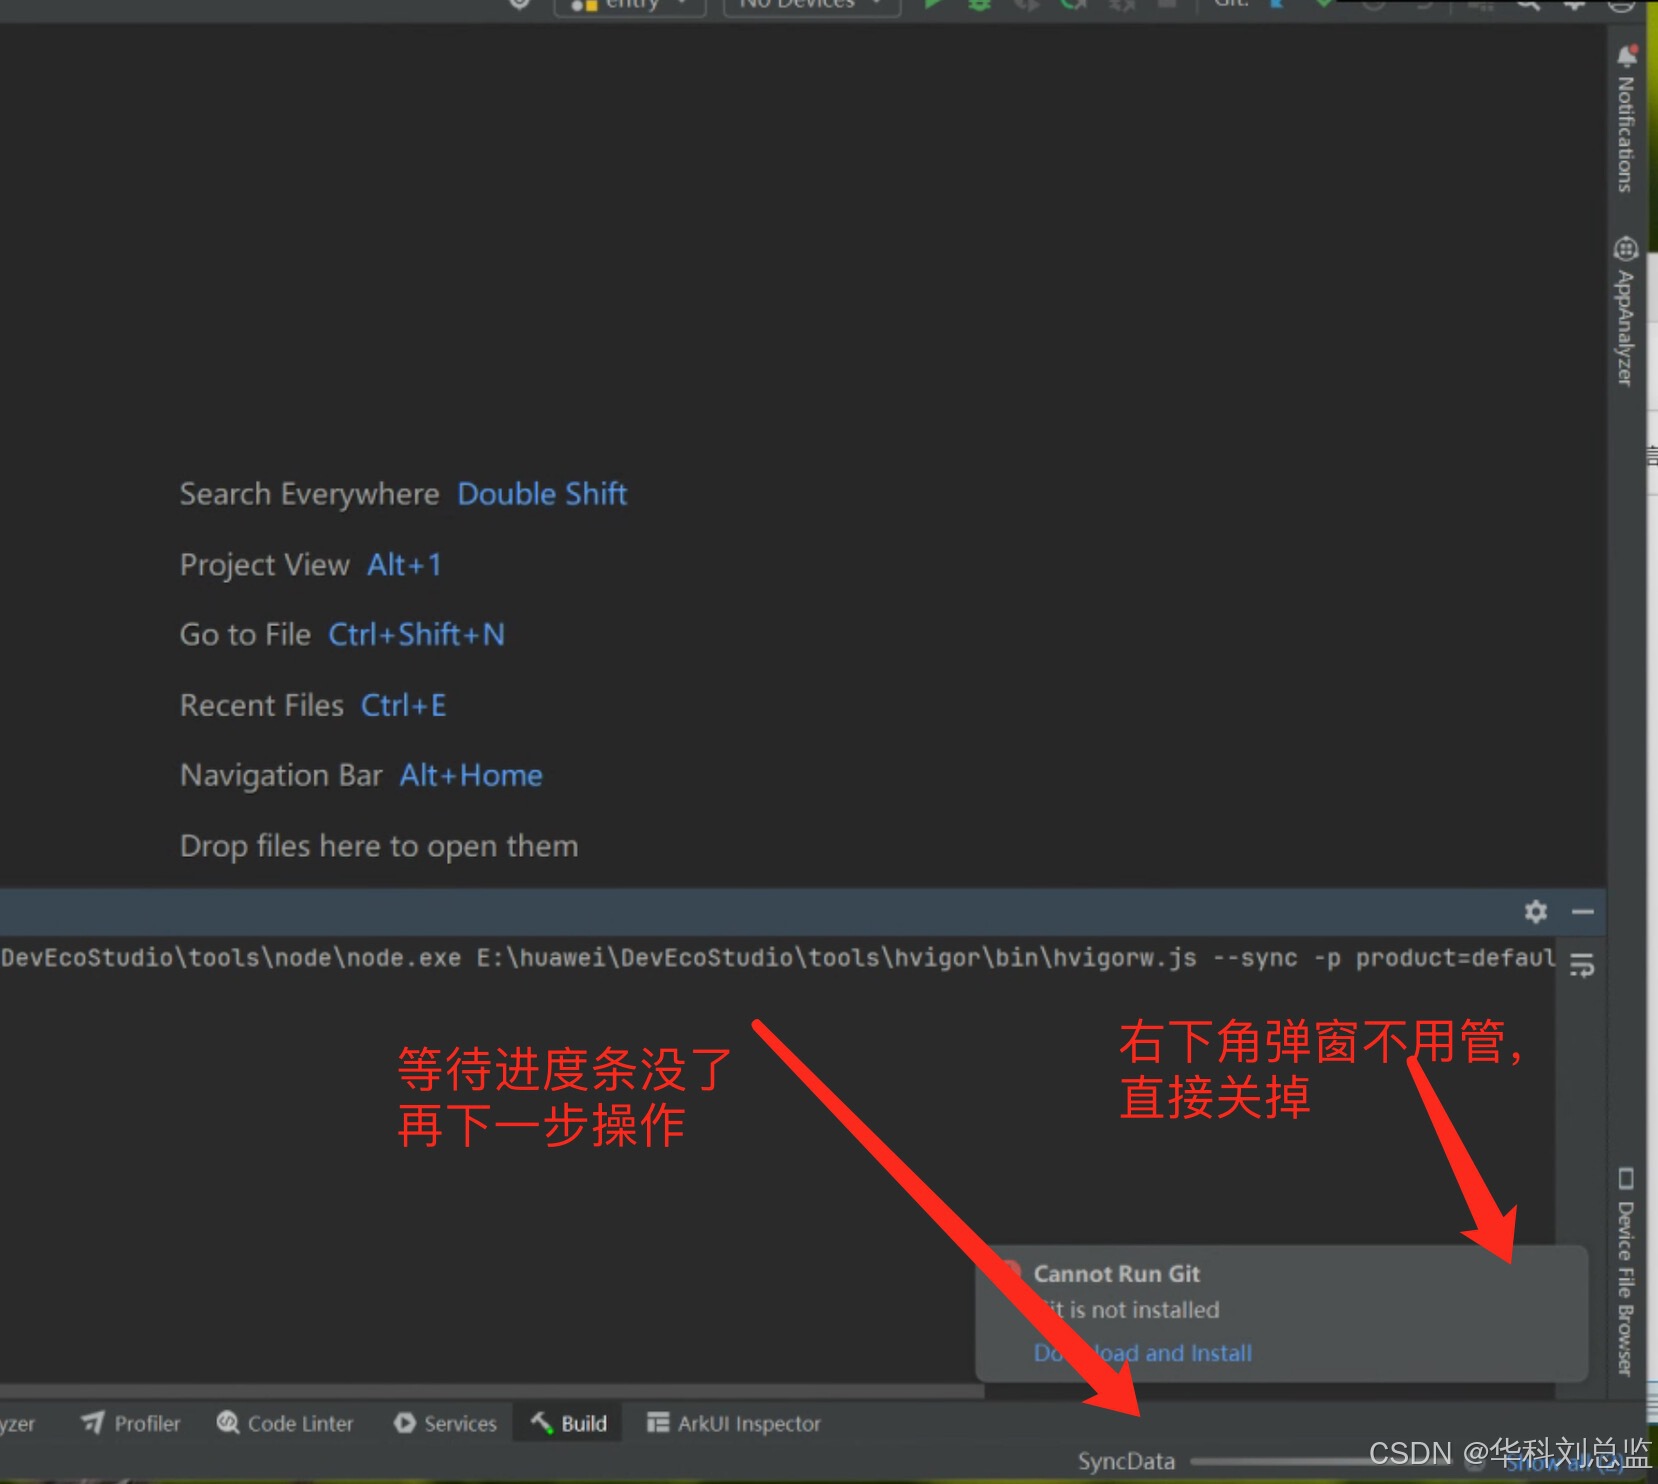Open Build panel settings gear
The width and height of the screenshot is (1658, 1484).
click(x=1535, y=911)
